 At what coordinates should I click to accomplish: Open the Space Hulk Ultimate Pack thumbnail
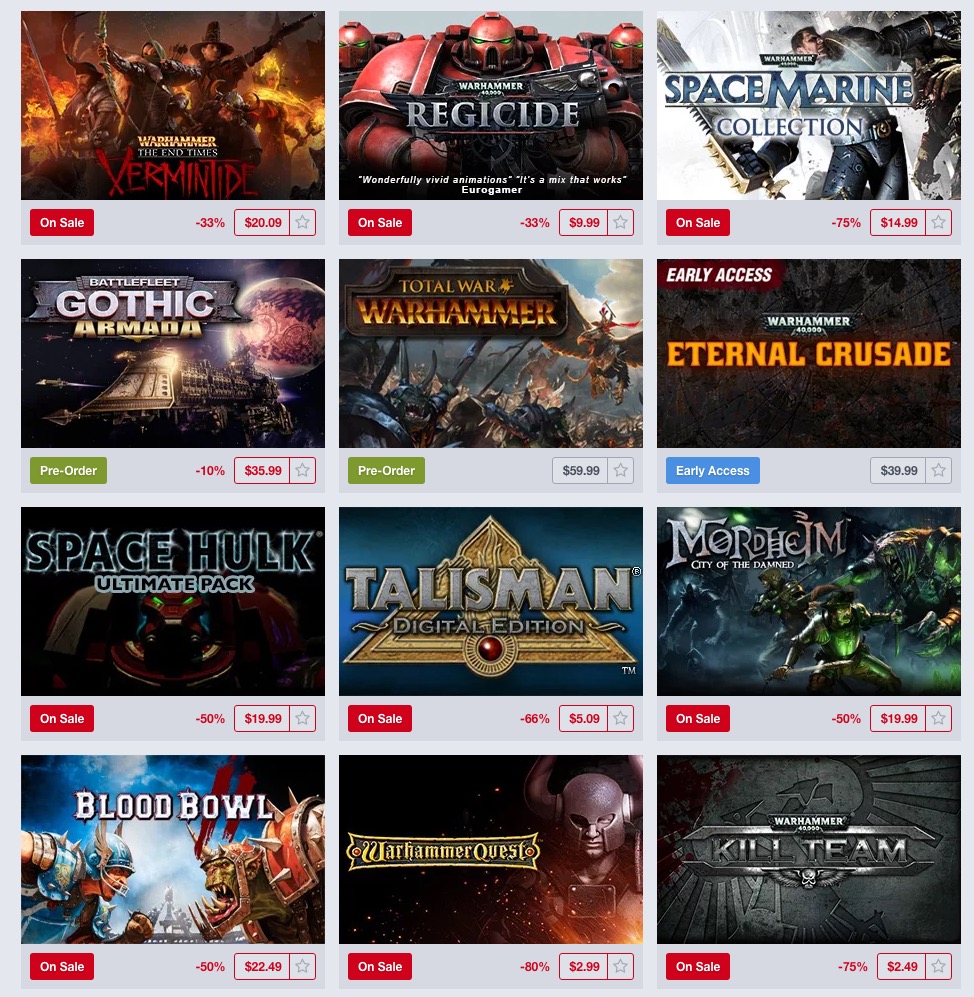(x=173, y=602)
